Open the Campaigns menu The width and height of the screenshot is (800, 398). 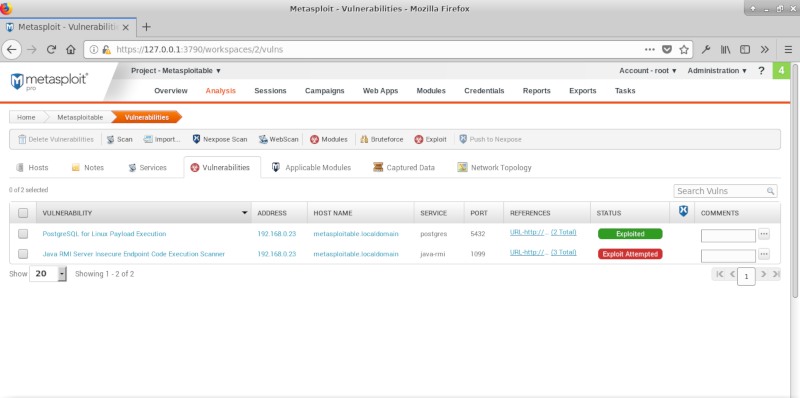click(x=324, y=91)
